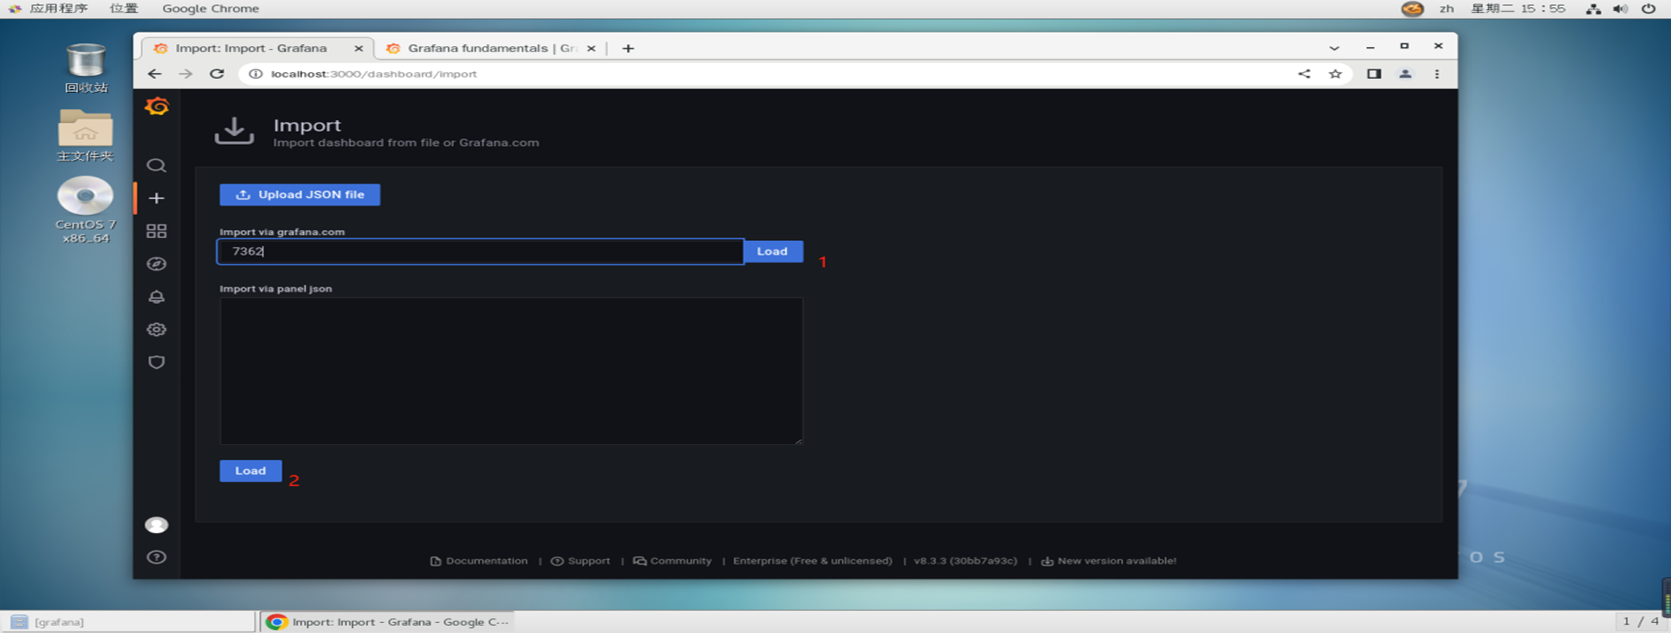Open the Chrome profile icon
Image resolution: width=1671 pixels, height=633 pixels.
[1405, 74]
